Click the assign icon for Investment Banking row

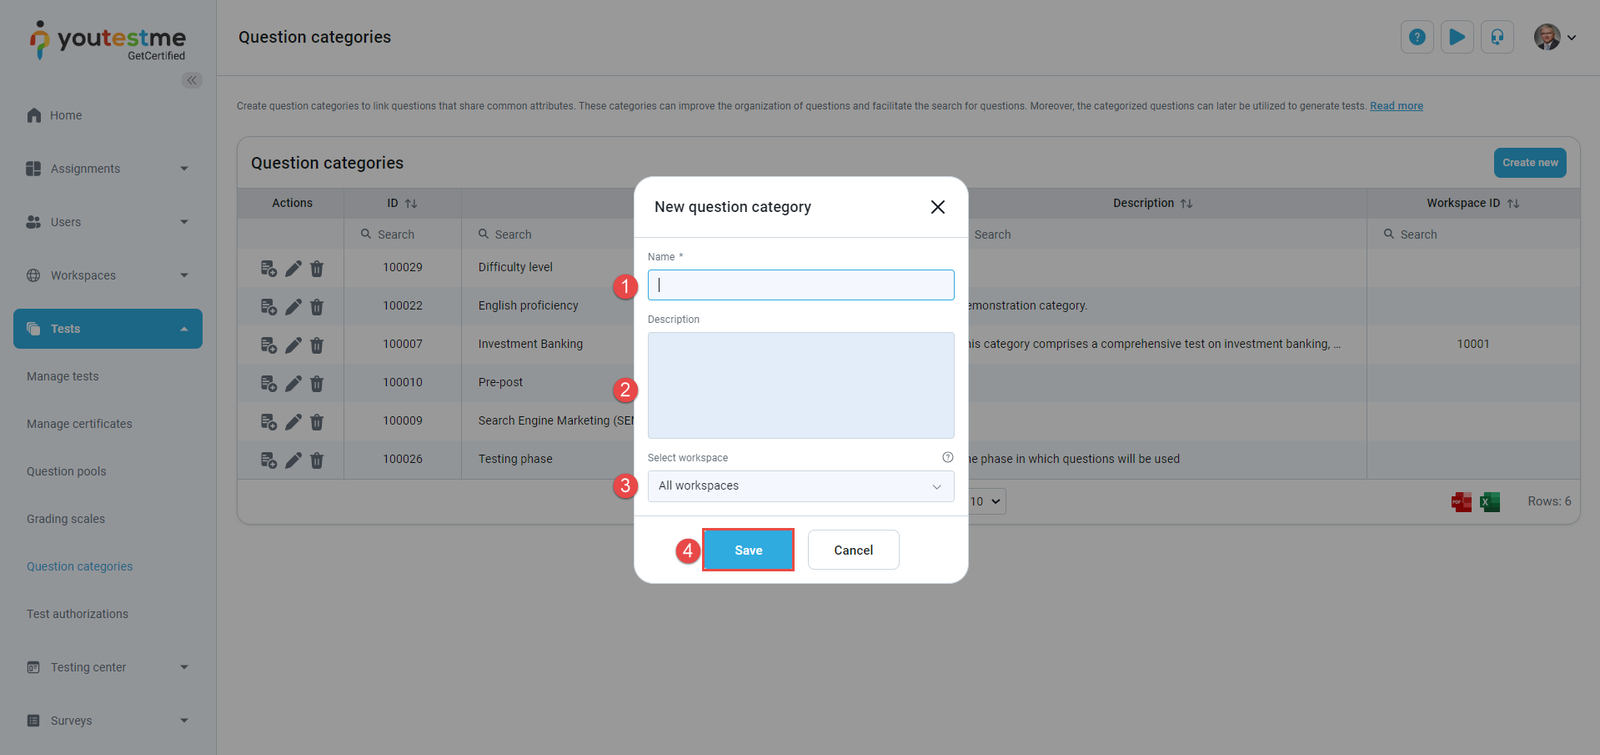tap(267, 345)
